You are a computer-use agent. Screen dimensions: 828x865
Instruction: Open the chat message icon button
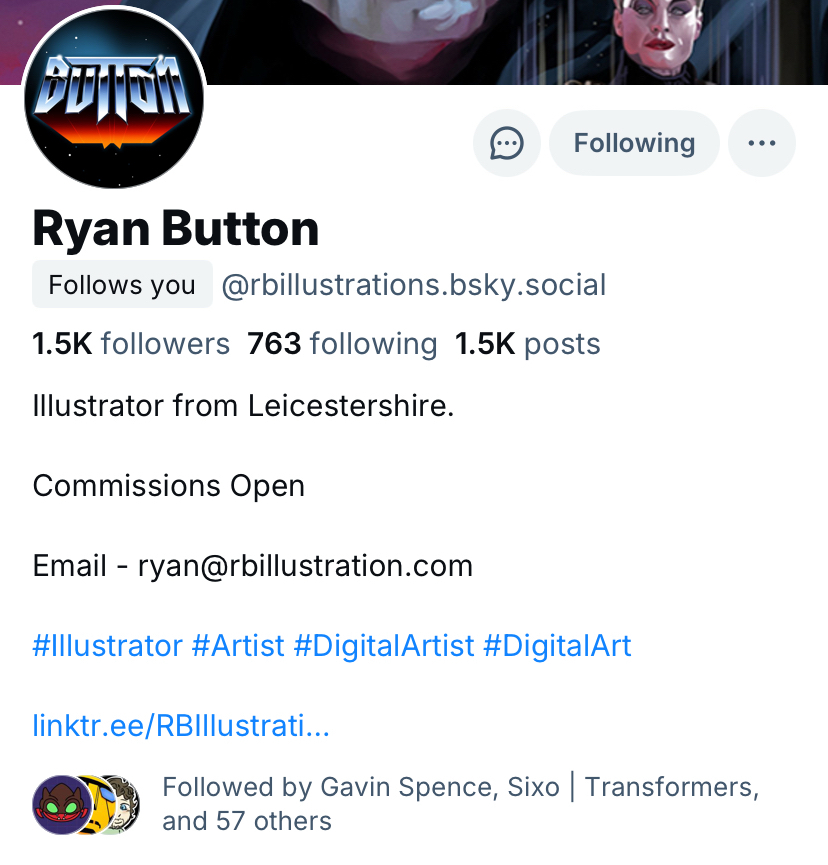click(507, 143)
